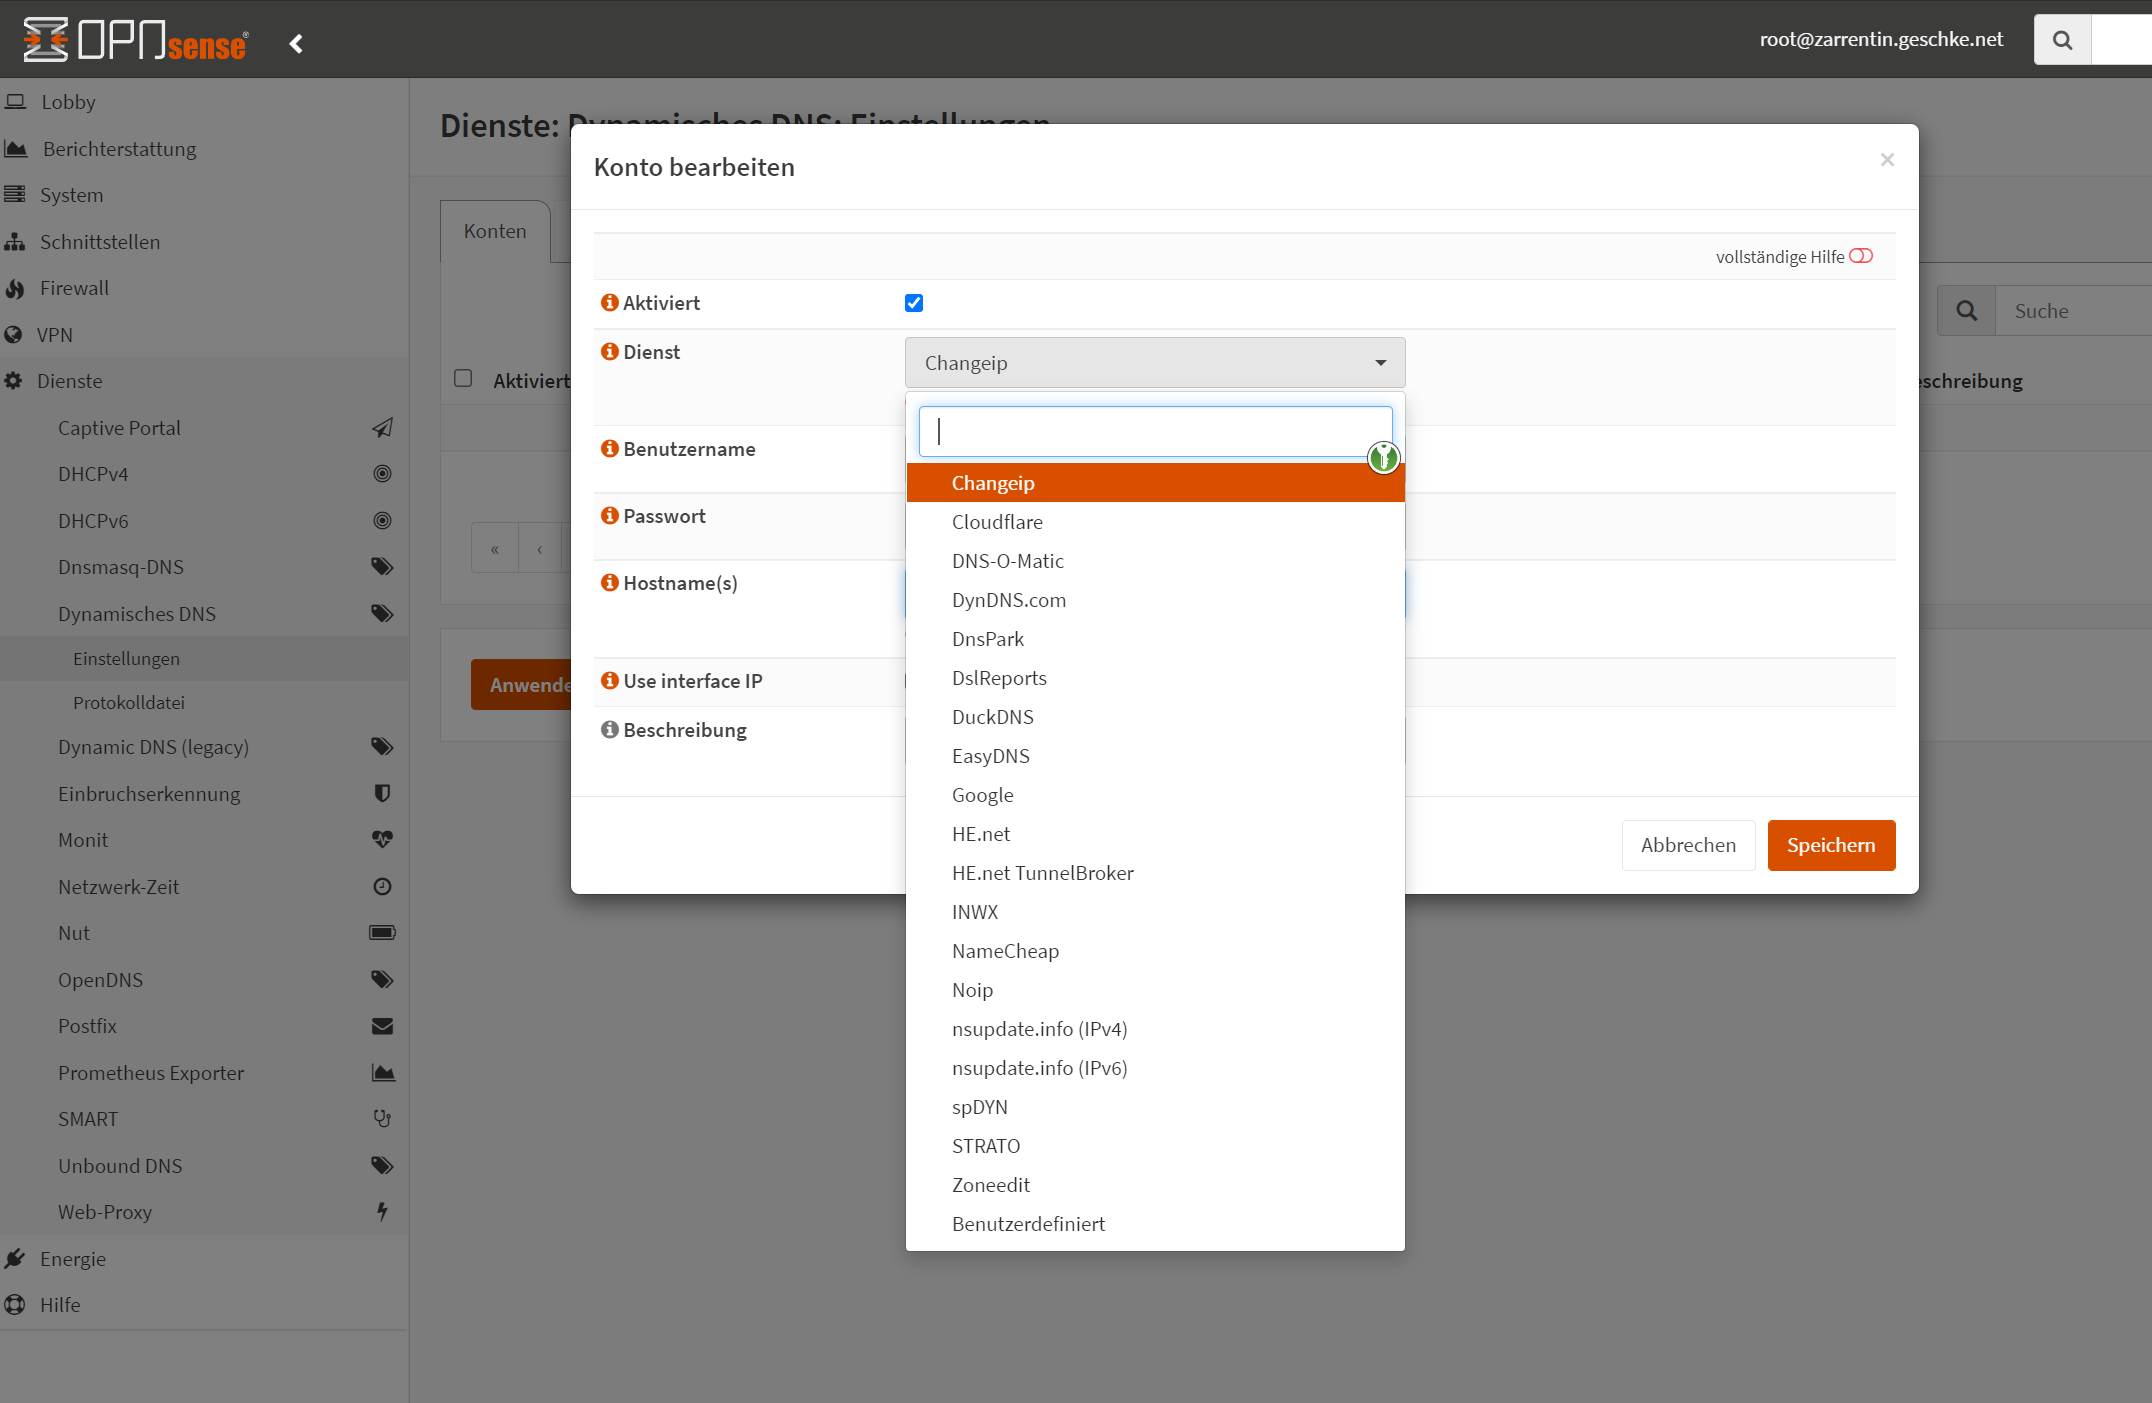The height and width of the screenshot is (1403, 2152).
Task: Click the Aktiviert column header
Action: pos(532,381)
